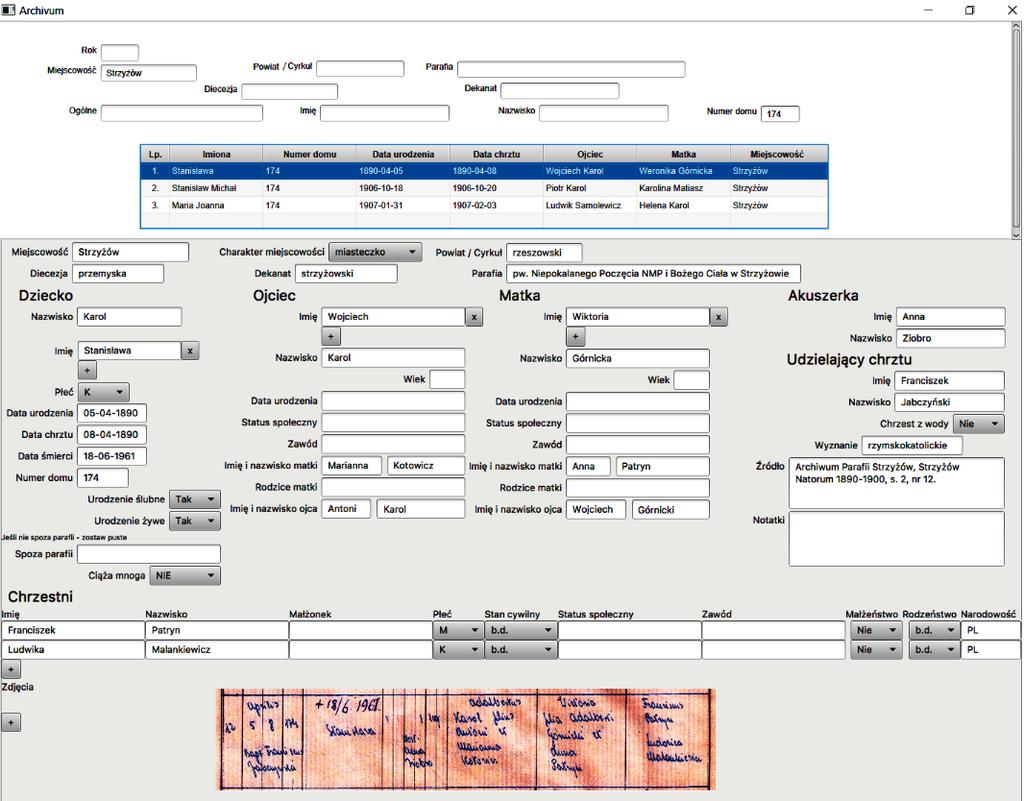Add another father name with the plus button
This screenshot has height=801, width=1024.
click(x=331, y=337)
